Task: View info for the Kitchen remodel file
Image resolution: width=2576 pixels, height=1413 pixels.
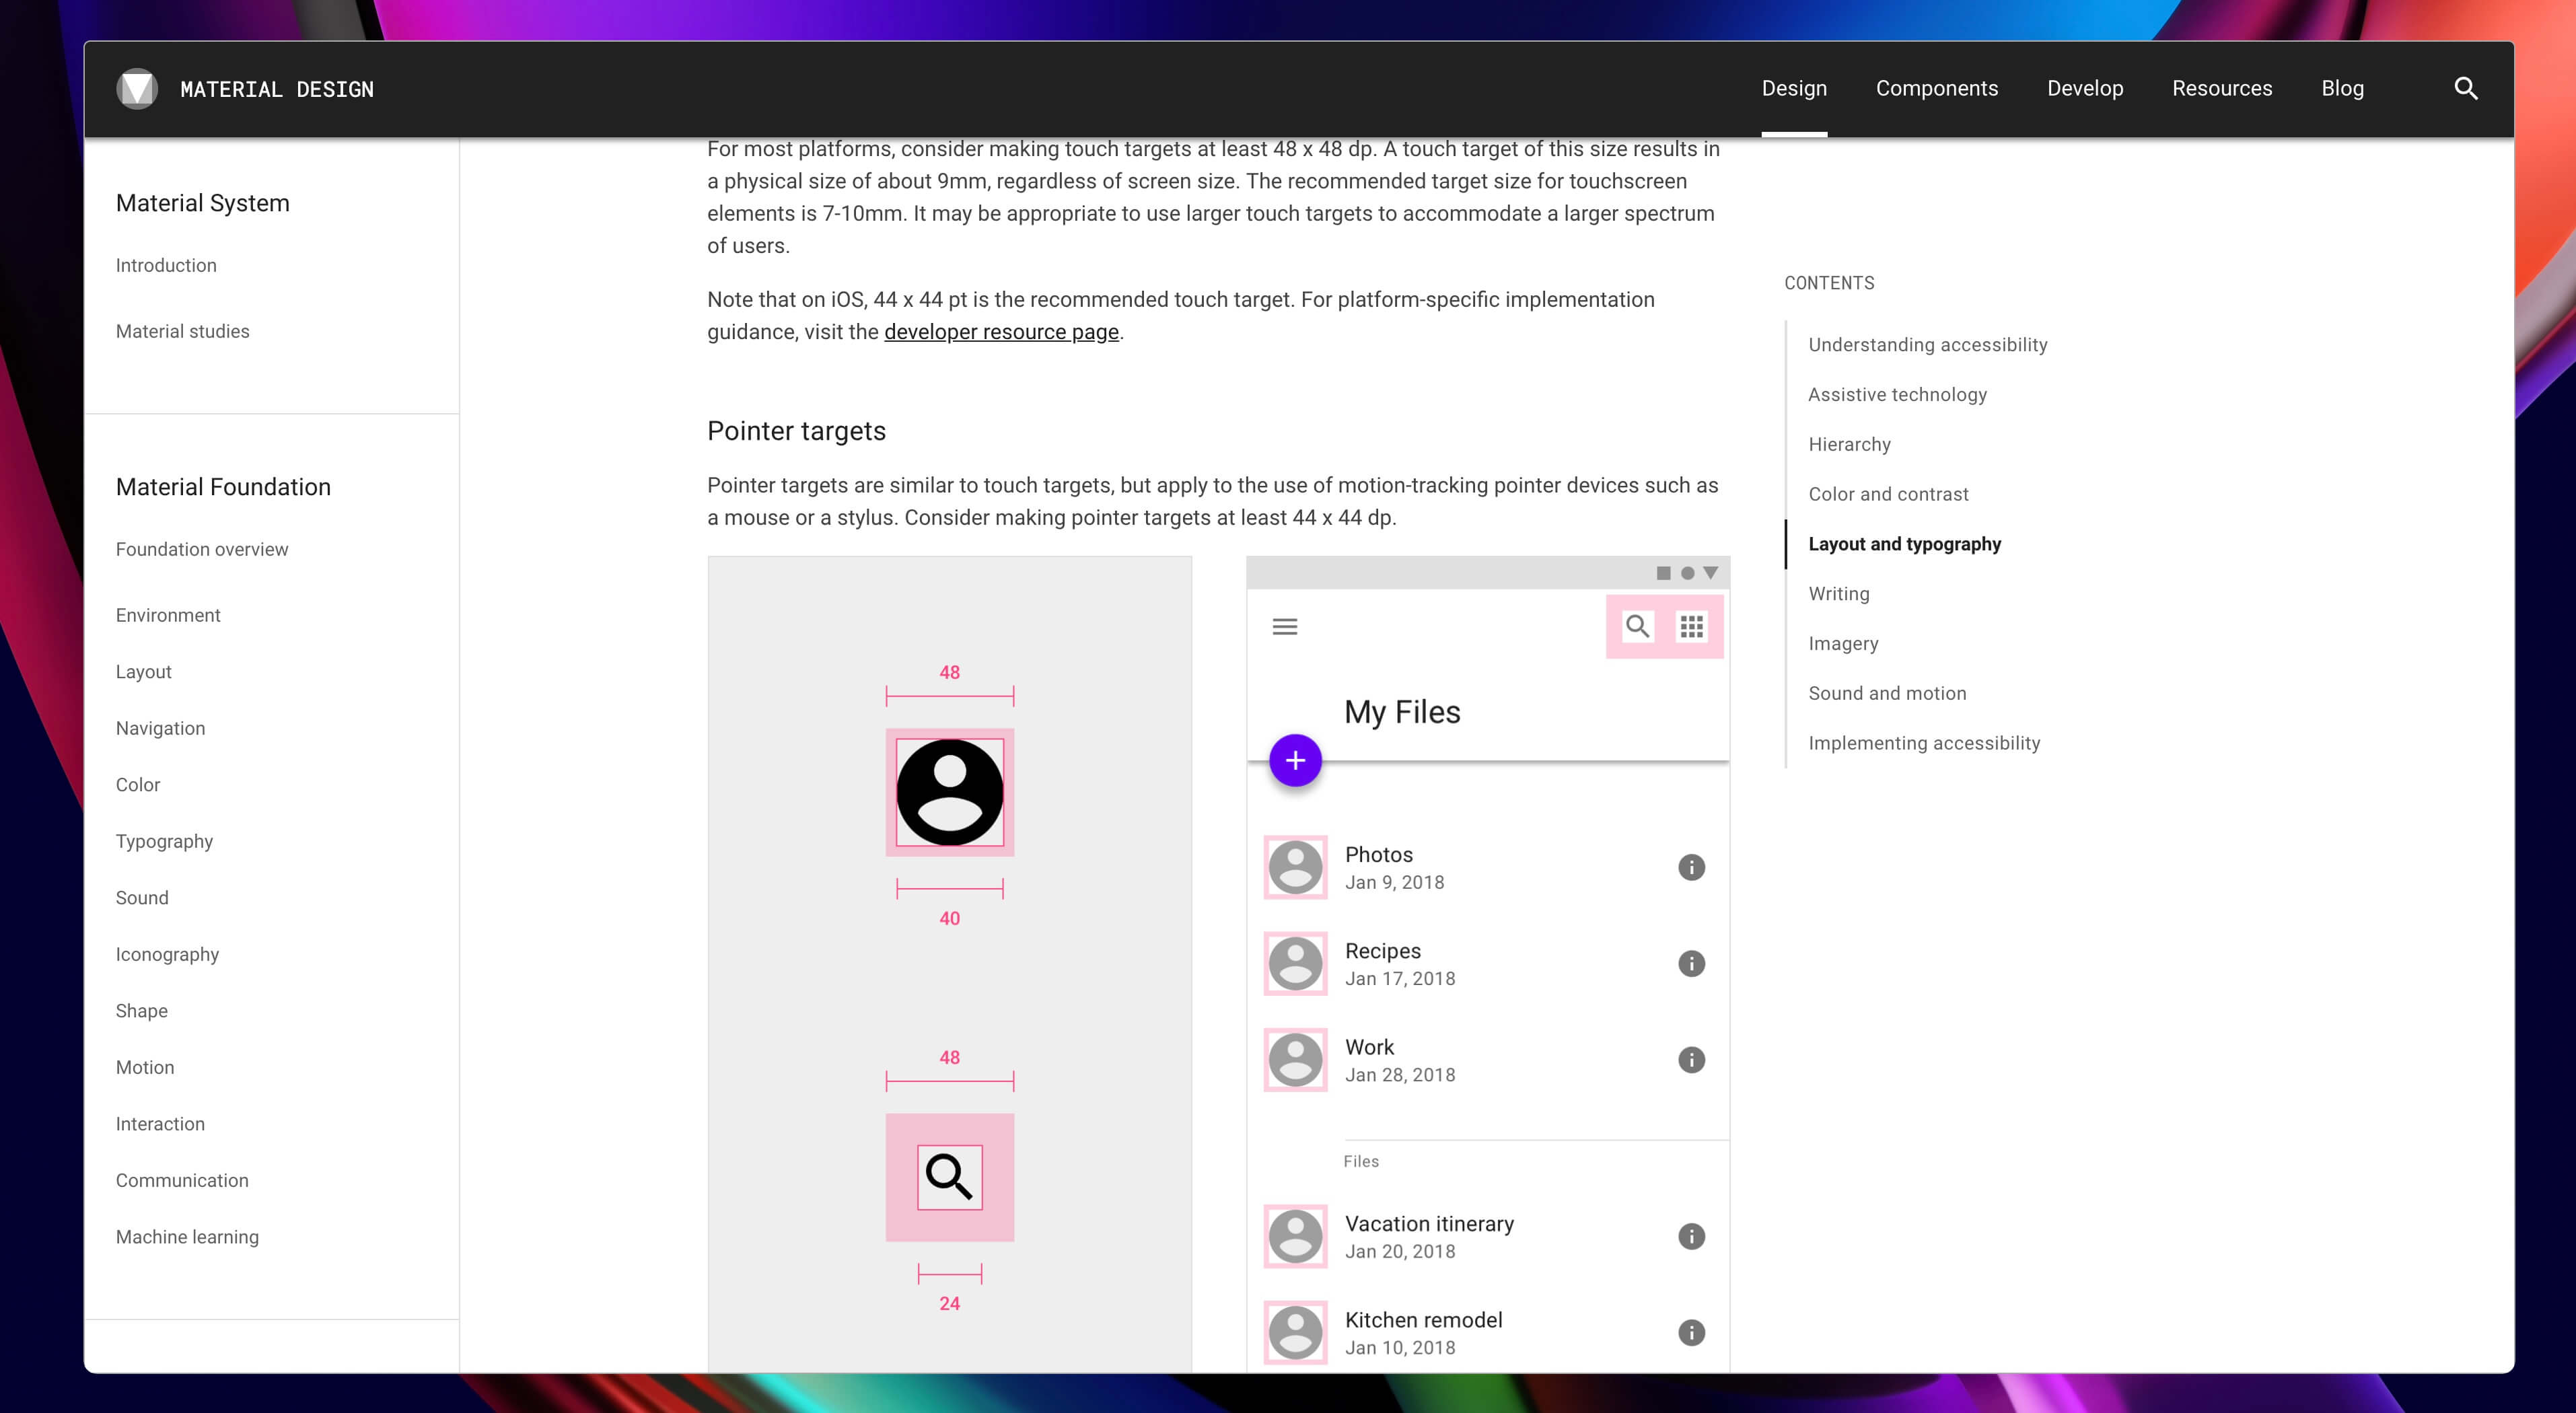Action: point(1691,1332)
